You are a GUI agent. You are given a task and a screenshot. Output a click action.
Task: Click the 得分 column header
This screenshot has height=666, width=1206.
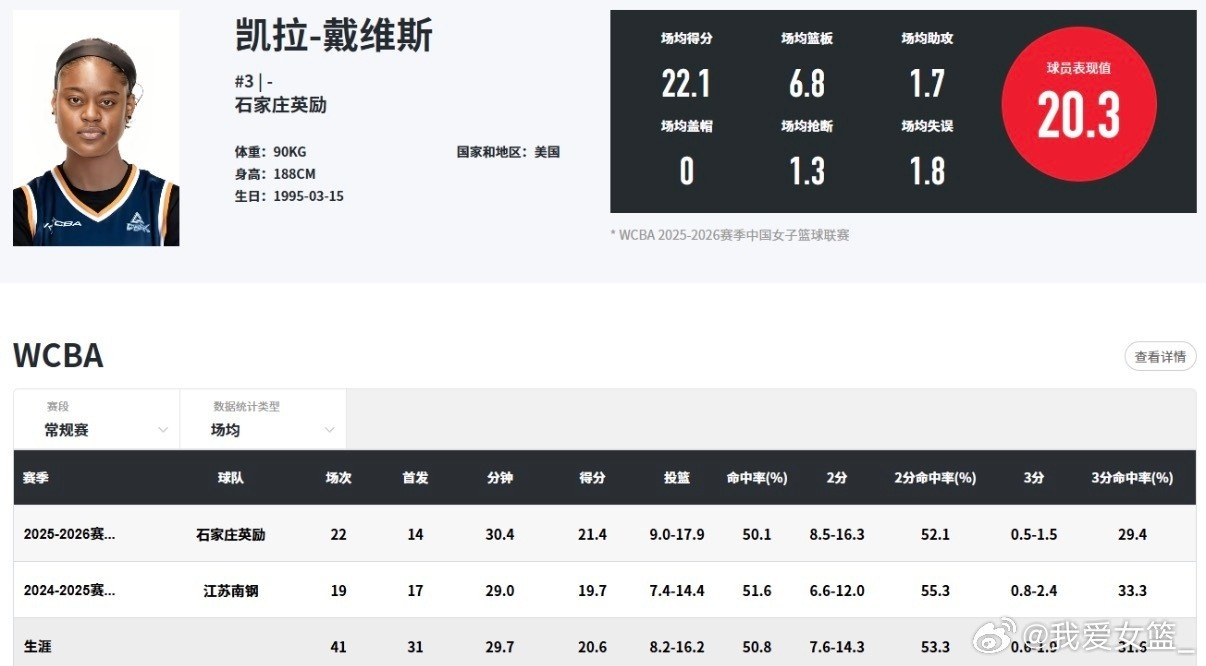click(x=592, y=478)
